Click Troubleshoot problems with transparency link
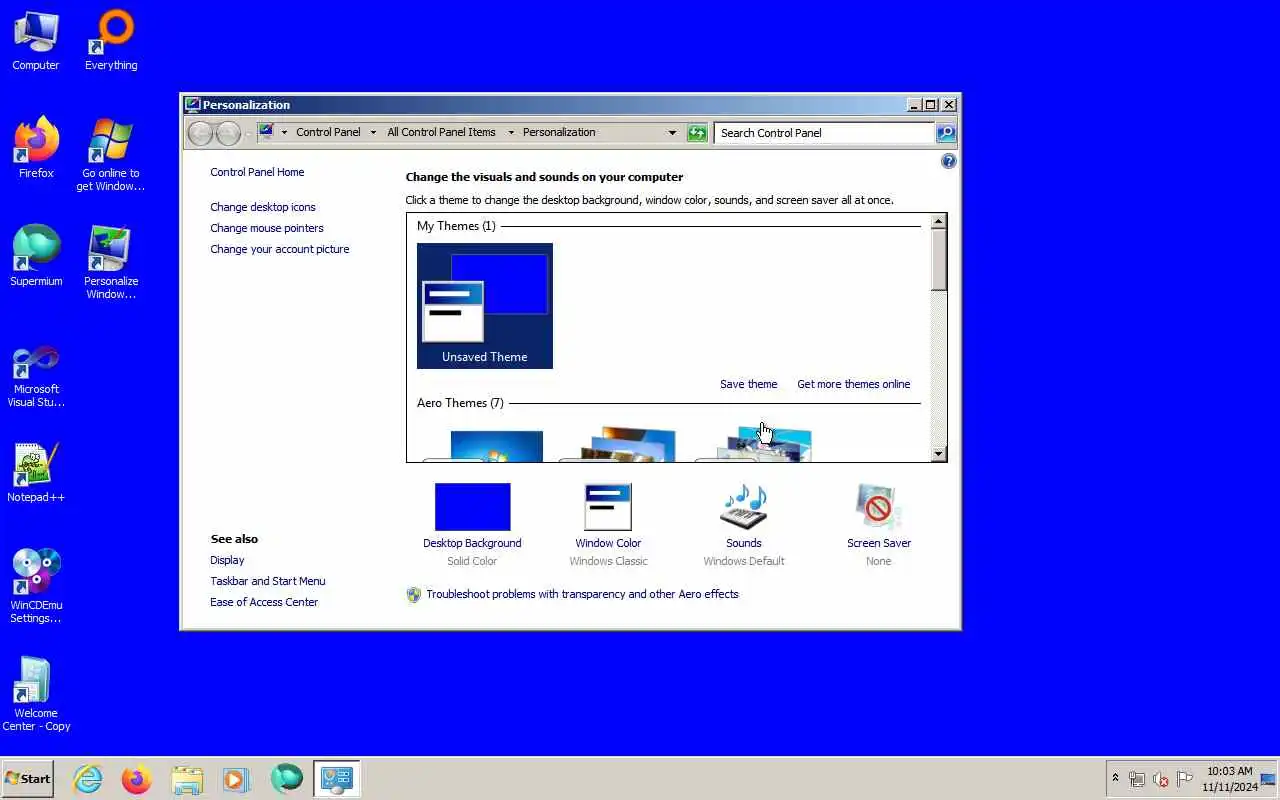The image size is (1280, 800). [582, 594]
